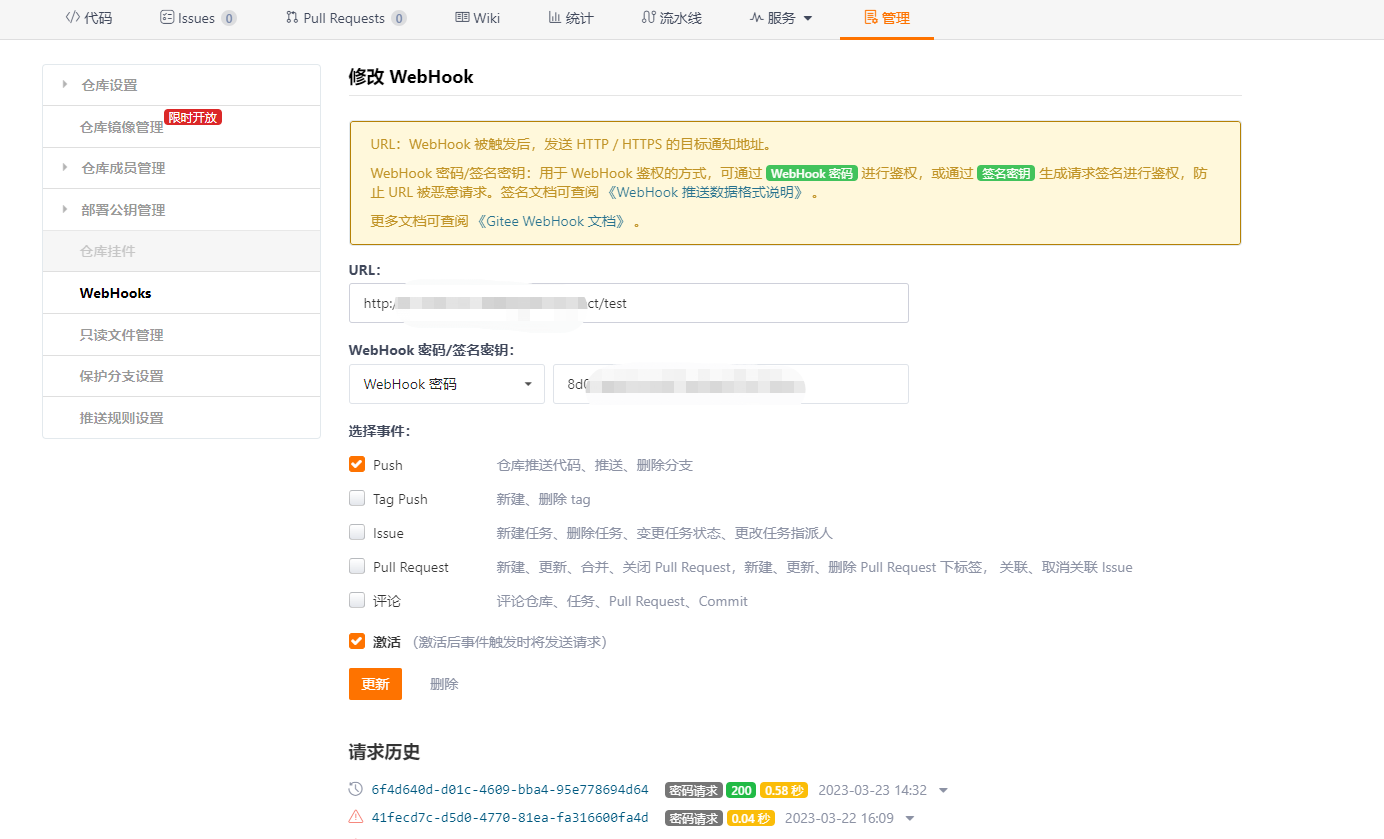Open 推送规则设置 in sidebar
This screenshot has width=1384, height=839.
[181, 418]
